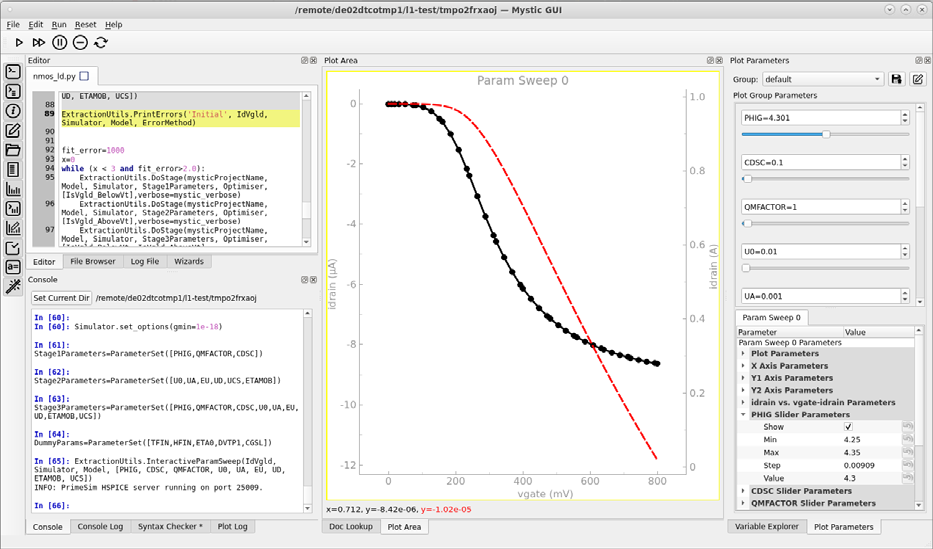
Task: Collapse the PHIG Slider Parameters section
Action: coord(743,414)
